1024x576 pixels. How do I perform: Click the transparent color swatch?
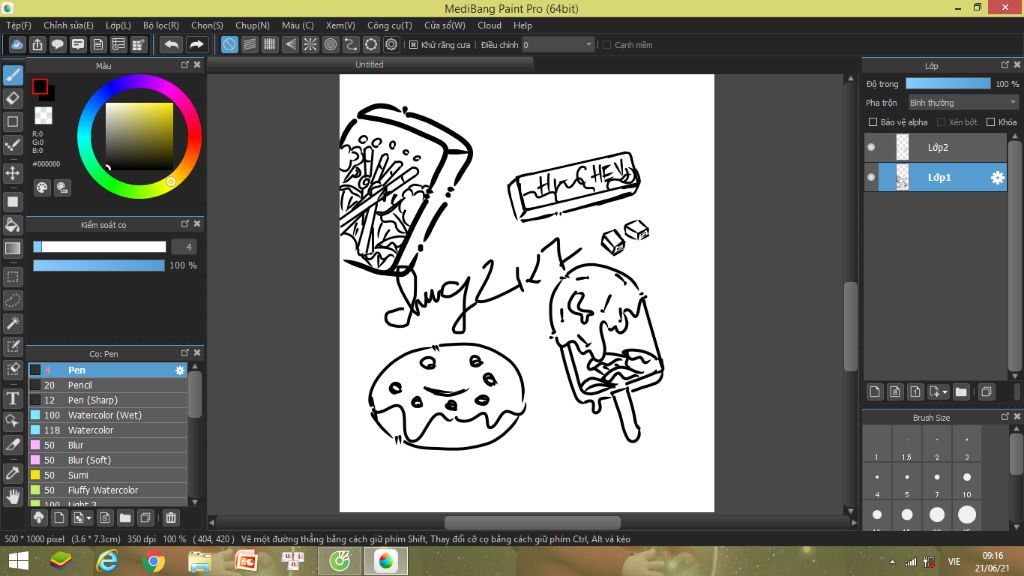(x=43, y=116)
